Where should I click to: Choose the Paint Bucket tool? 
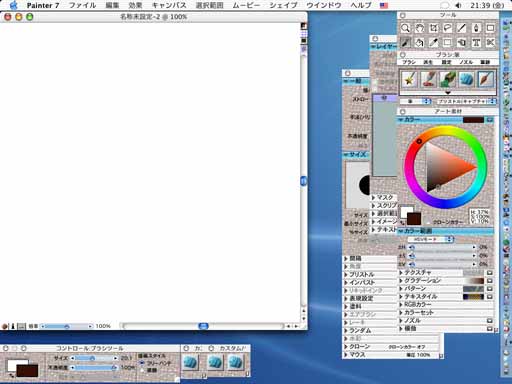tap(419, 43)
